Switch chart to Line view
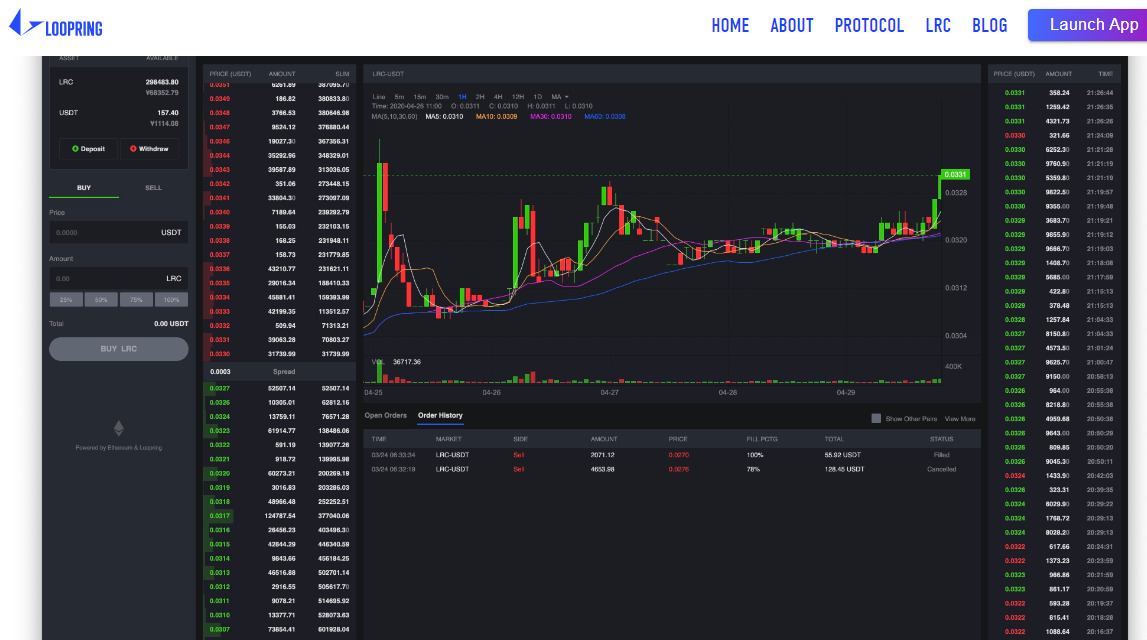 [379, 97]
